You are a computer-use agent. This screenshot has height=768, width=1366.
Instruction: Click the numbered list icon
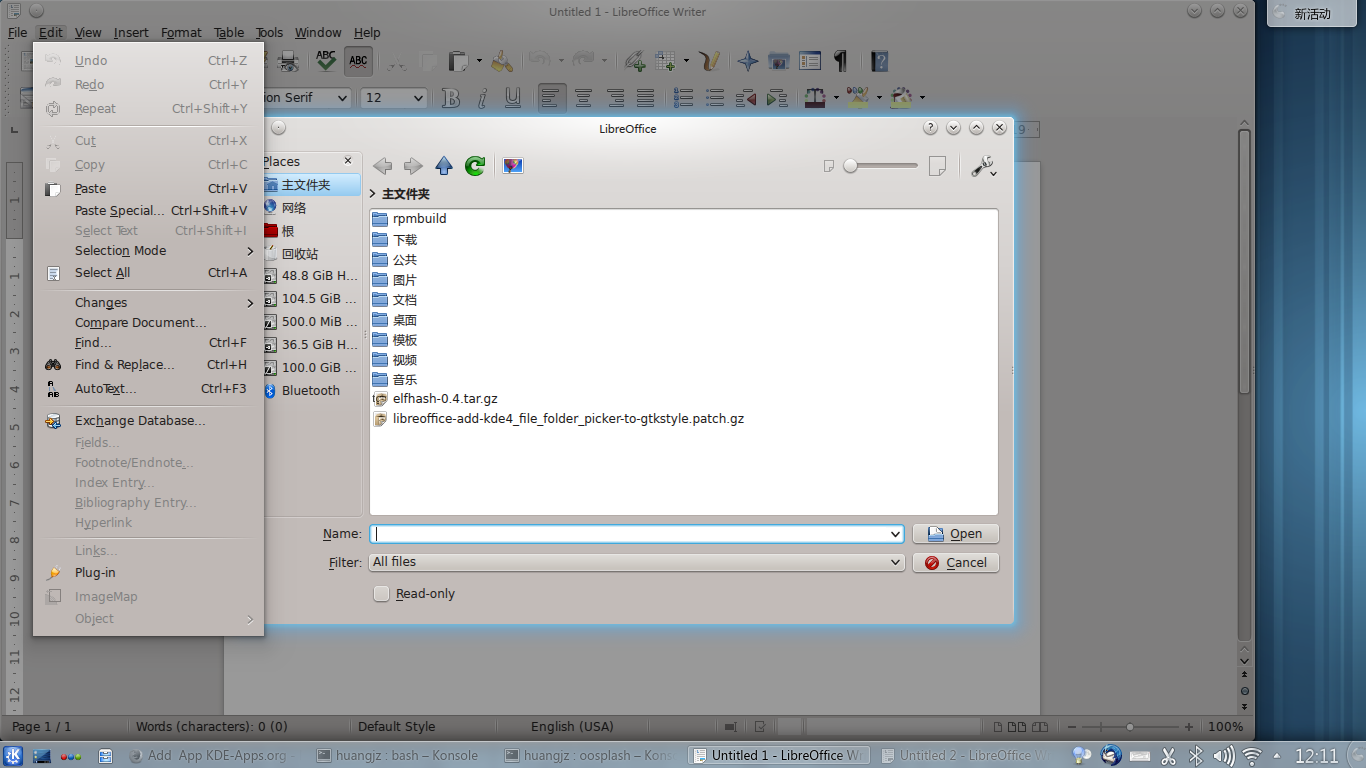click(684, 97)
